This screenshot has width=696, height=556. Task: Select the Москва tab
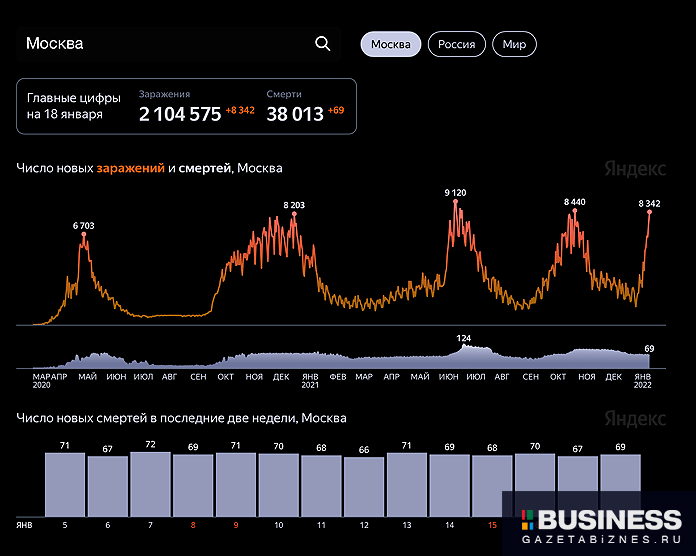(390, 45)
